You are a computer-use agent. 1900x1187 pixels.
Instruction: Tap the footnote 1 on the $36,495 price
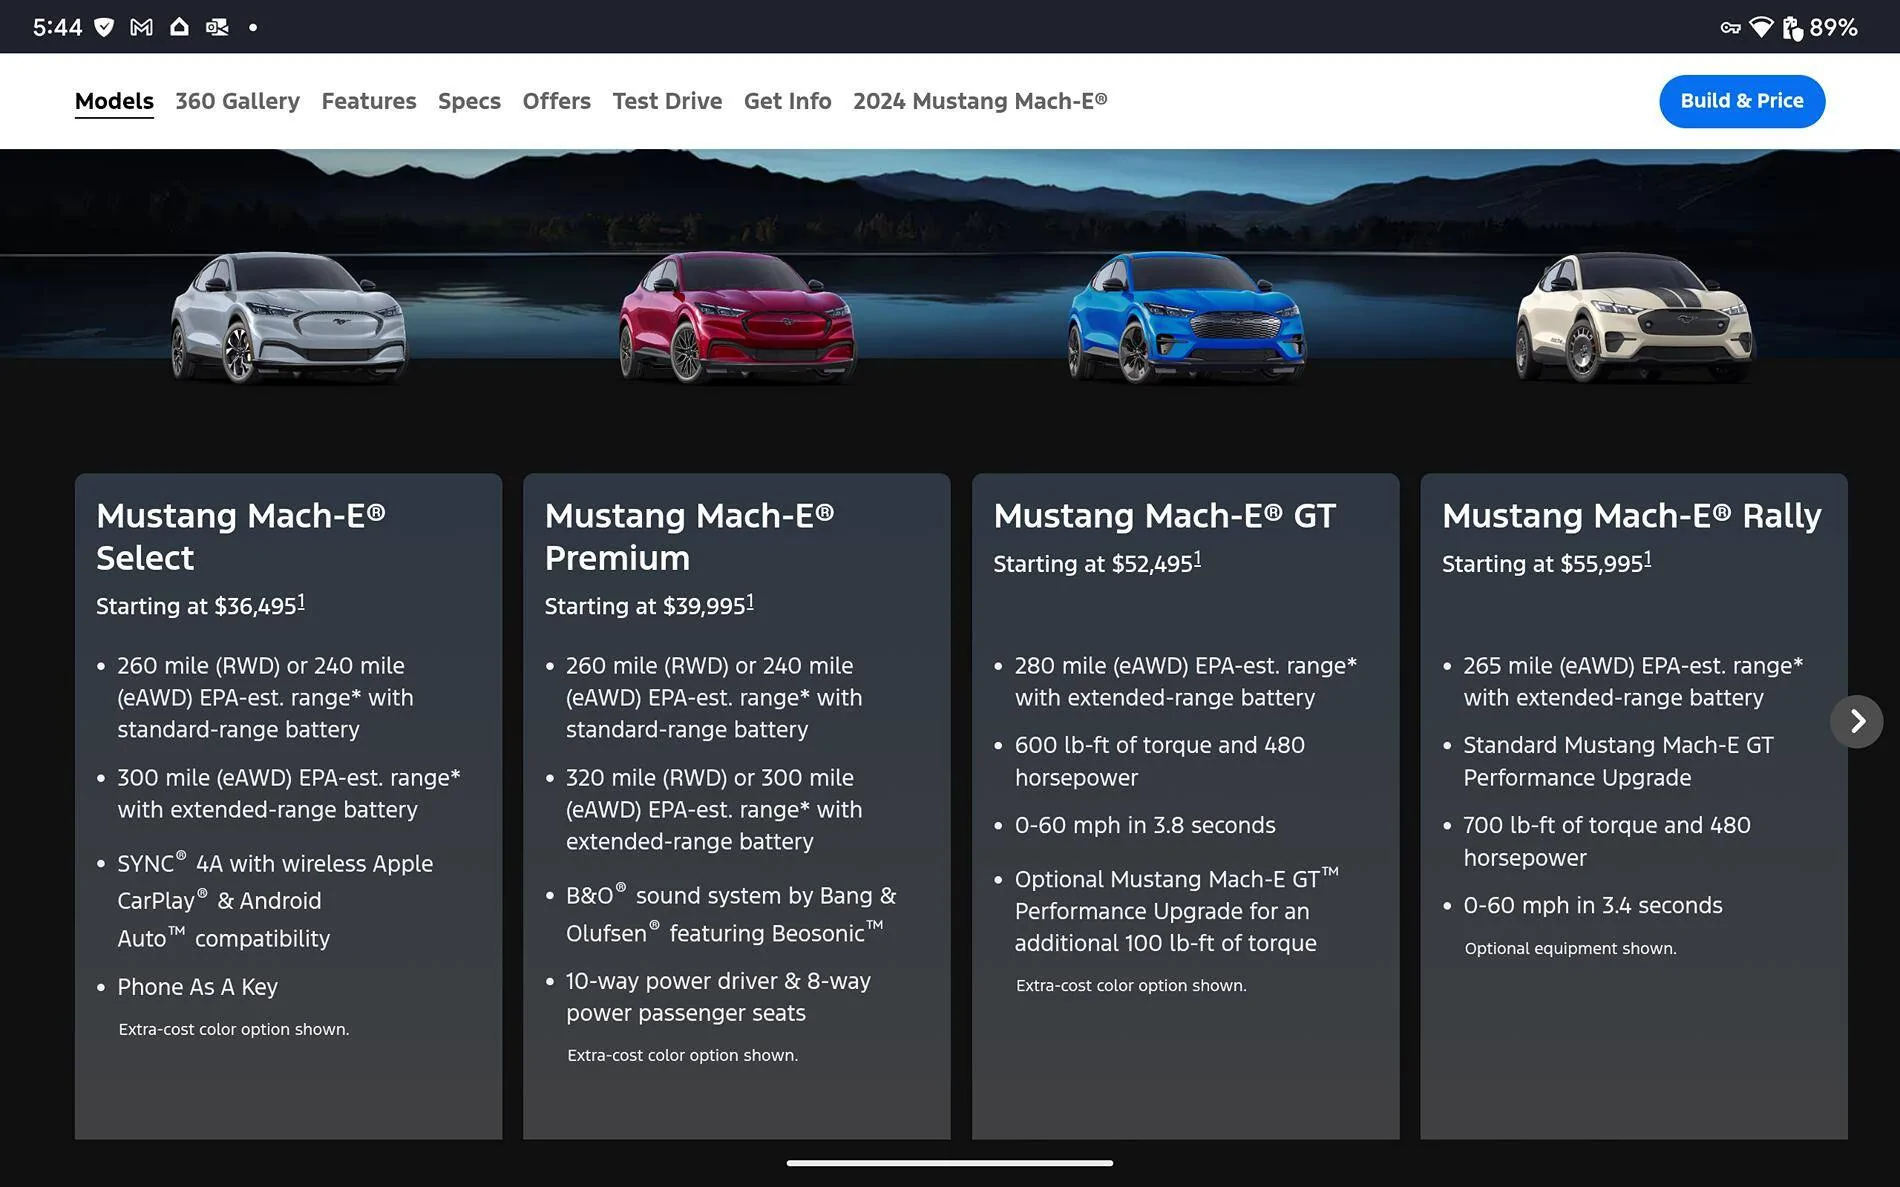pyautogui.click(x=301, y=602)
